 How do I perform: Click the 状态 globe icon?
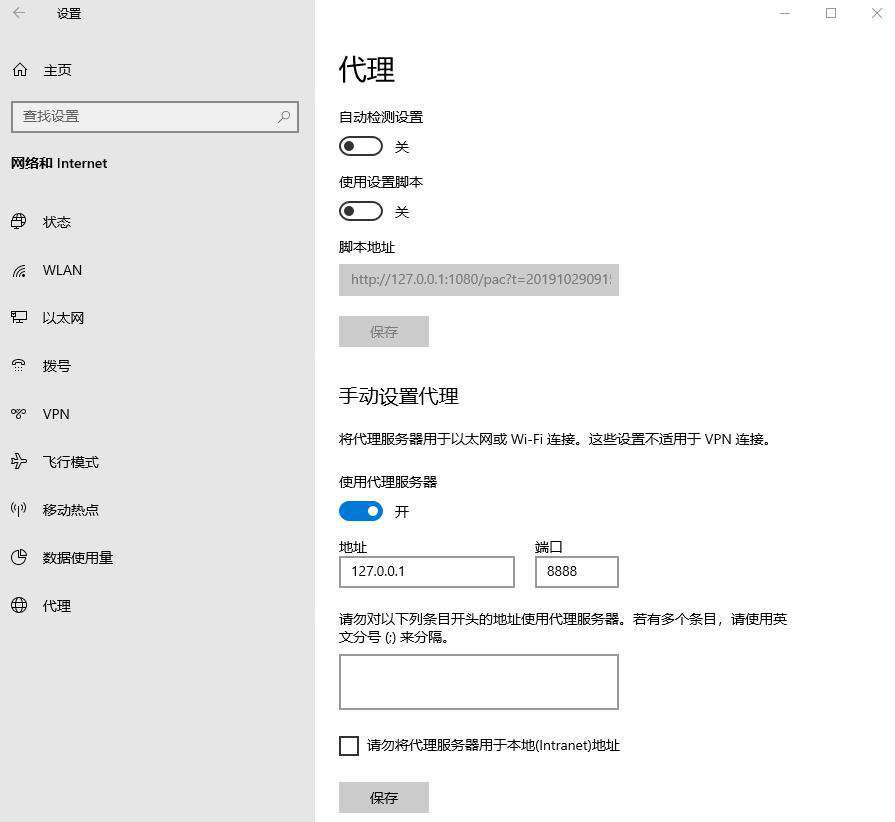click(19, 221)
